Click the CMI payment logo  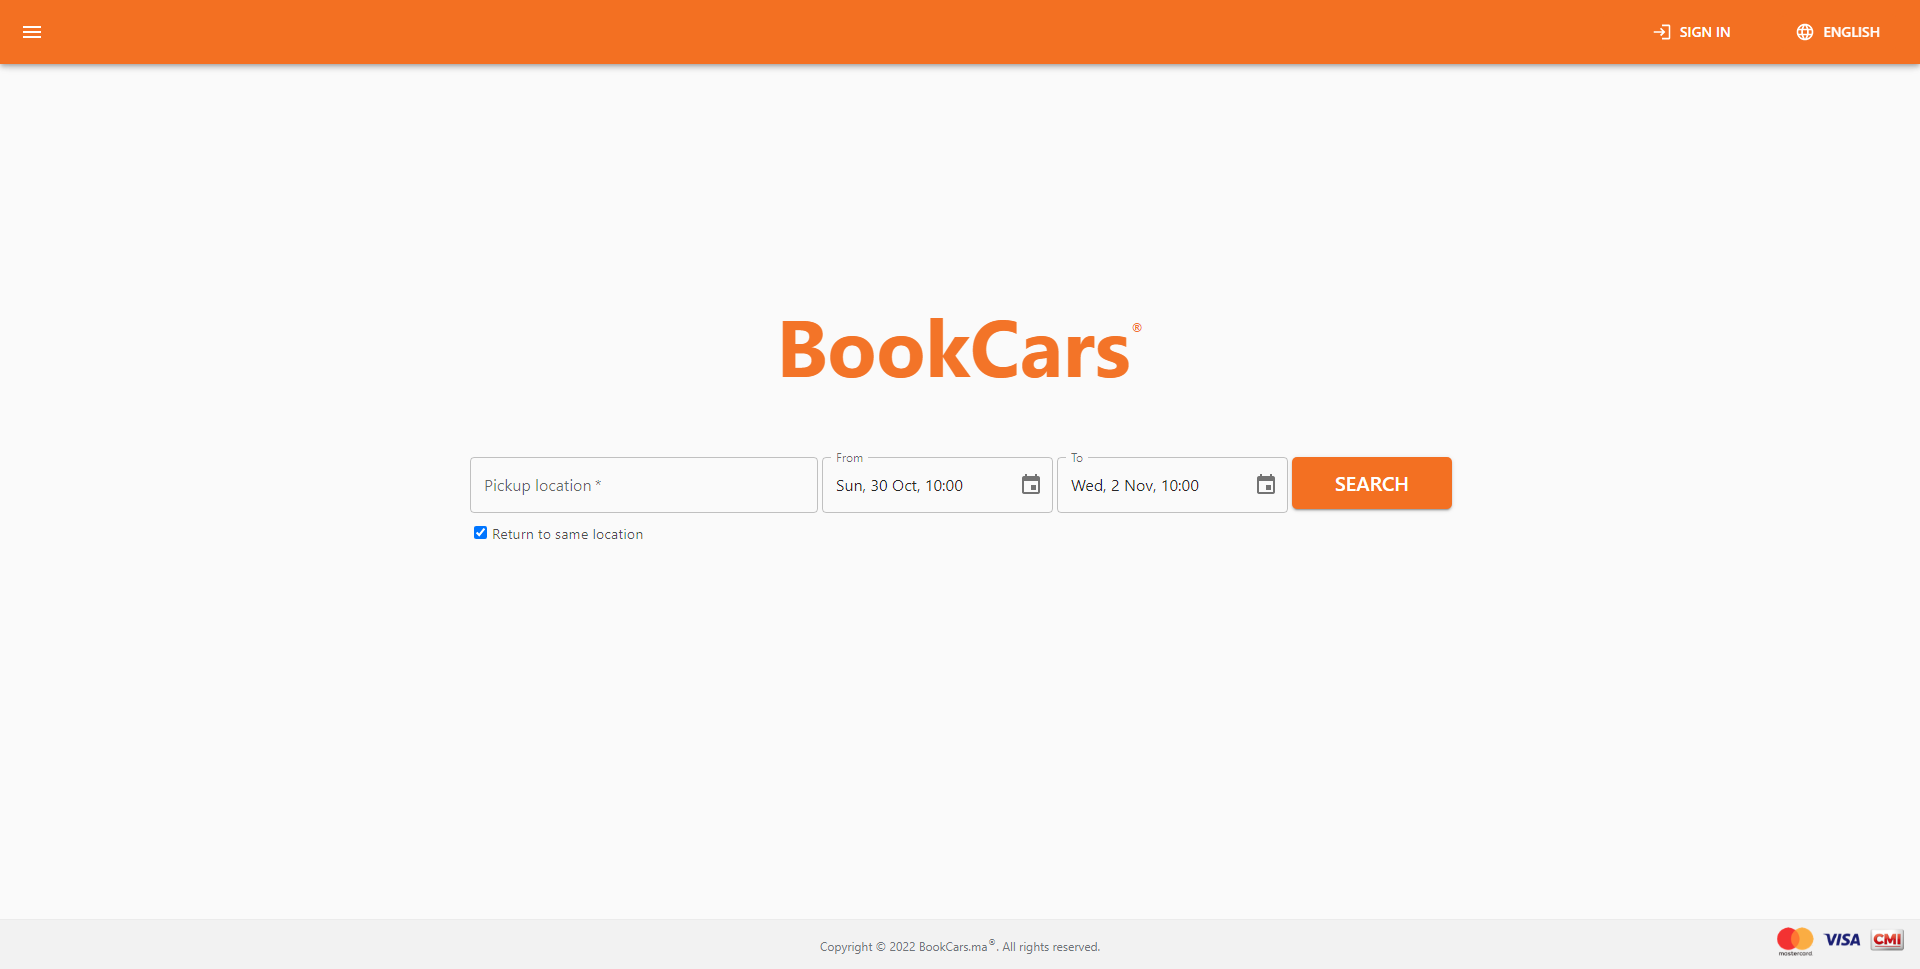click(1888, 940)
